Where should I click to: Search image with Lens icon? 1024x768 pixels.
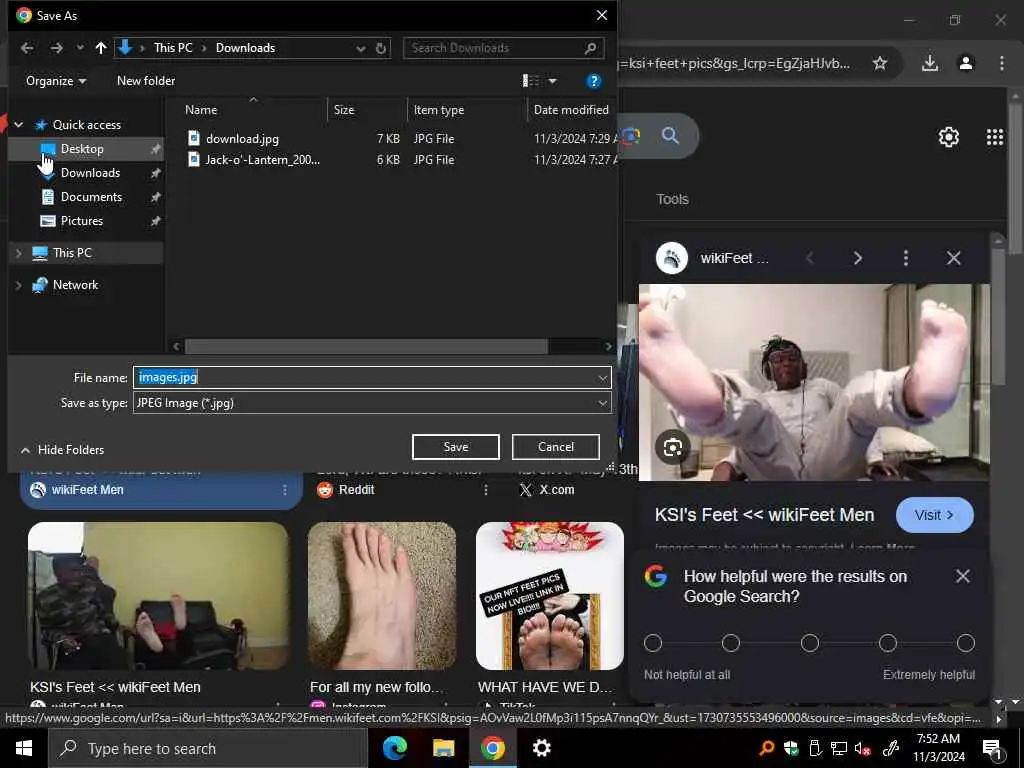[x=673, y=447]
